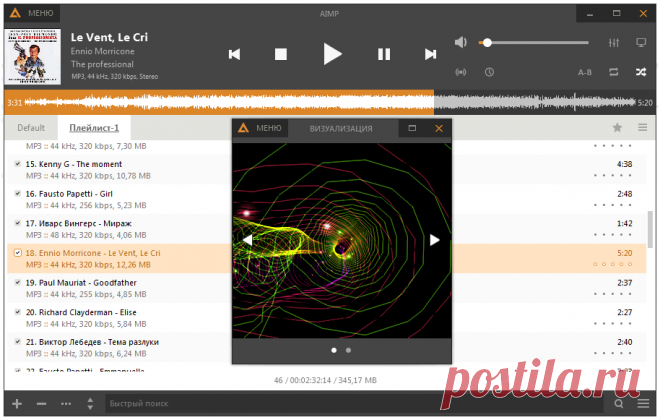Select second visualization page dot
This screenshot has width=660, height=420.
tap(348, 350)
